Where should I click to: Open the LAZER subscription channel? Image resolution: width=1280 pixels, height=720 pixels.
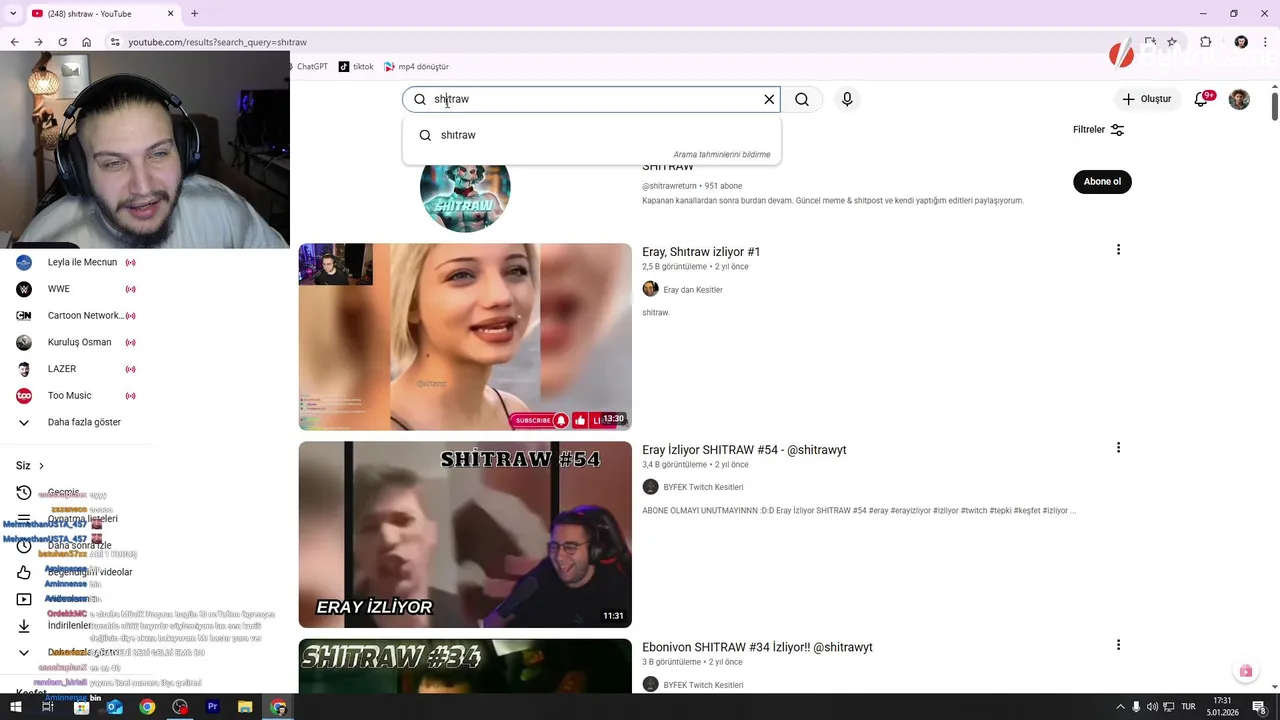pos(76,369)
